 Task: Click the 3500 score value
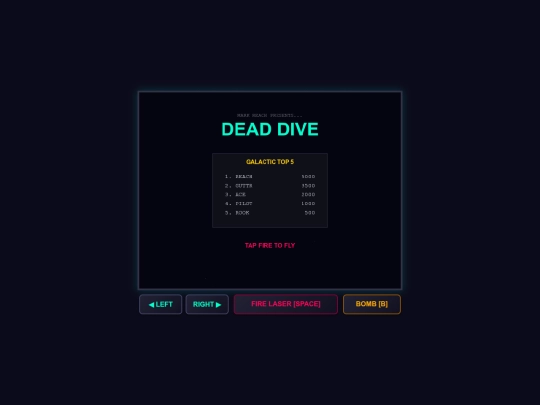coord(308,186)
